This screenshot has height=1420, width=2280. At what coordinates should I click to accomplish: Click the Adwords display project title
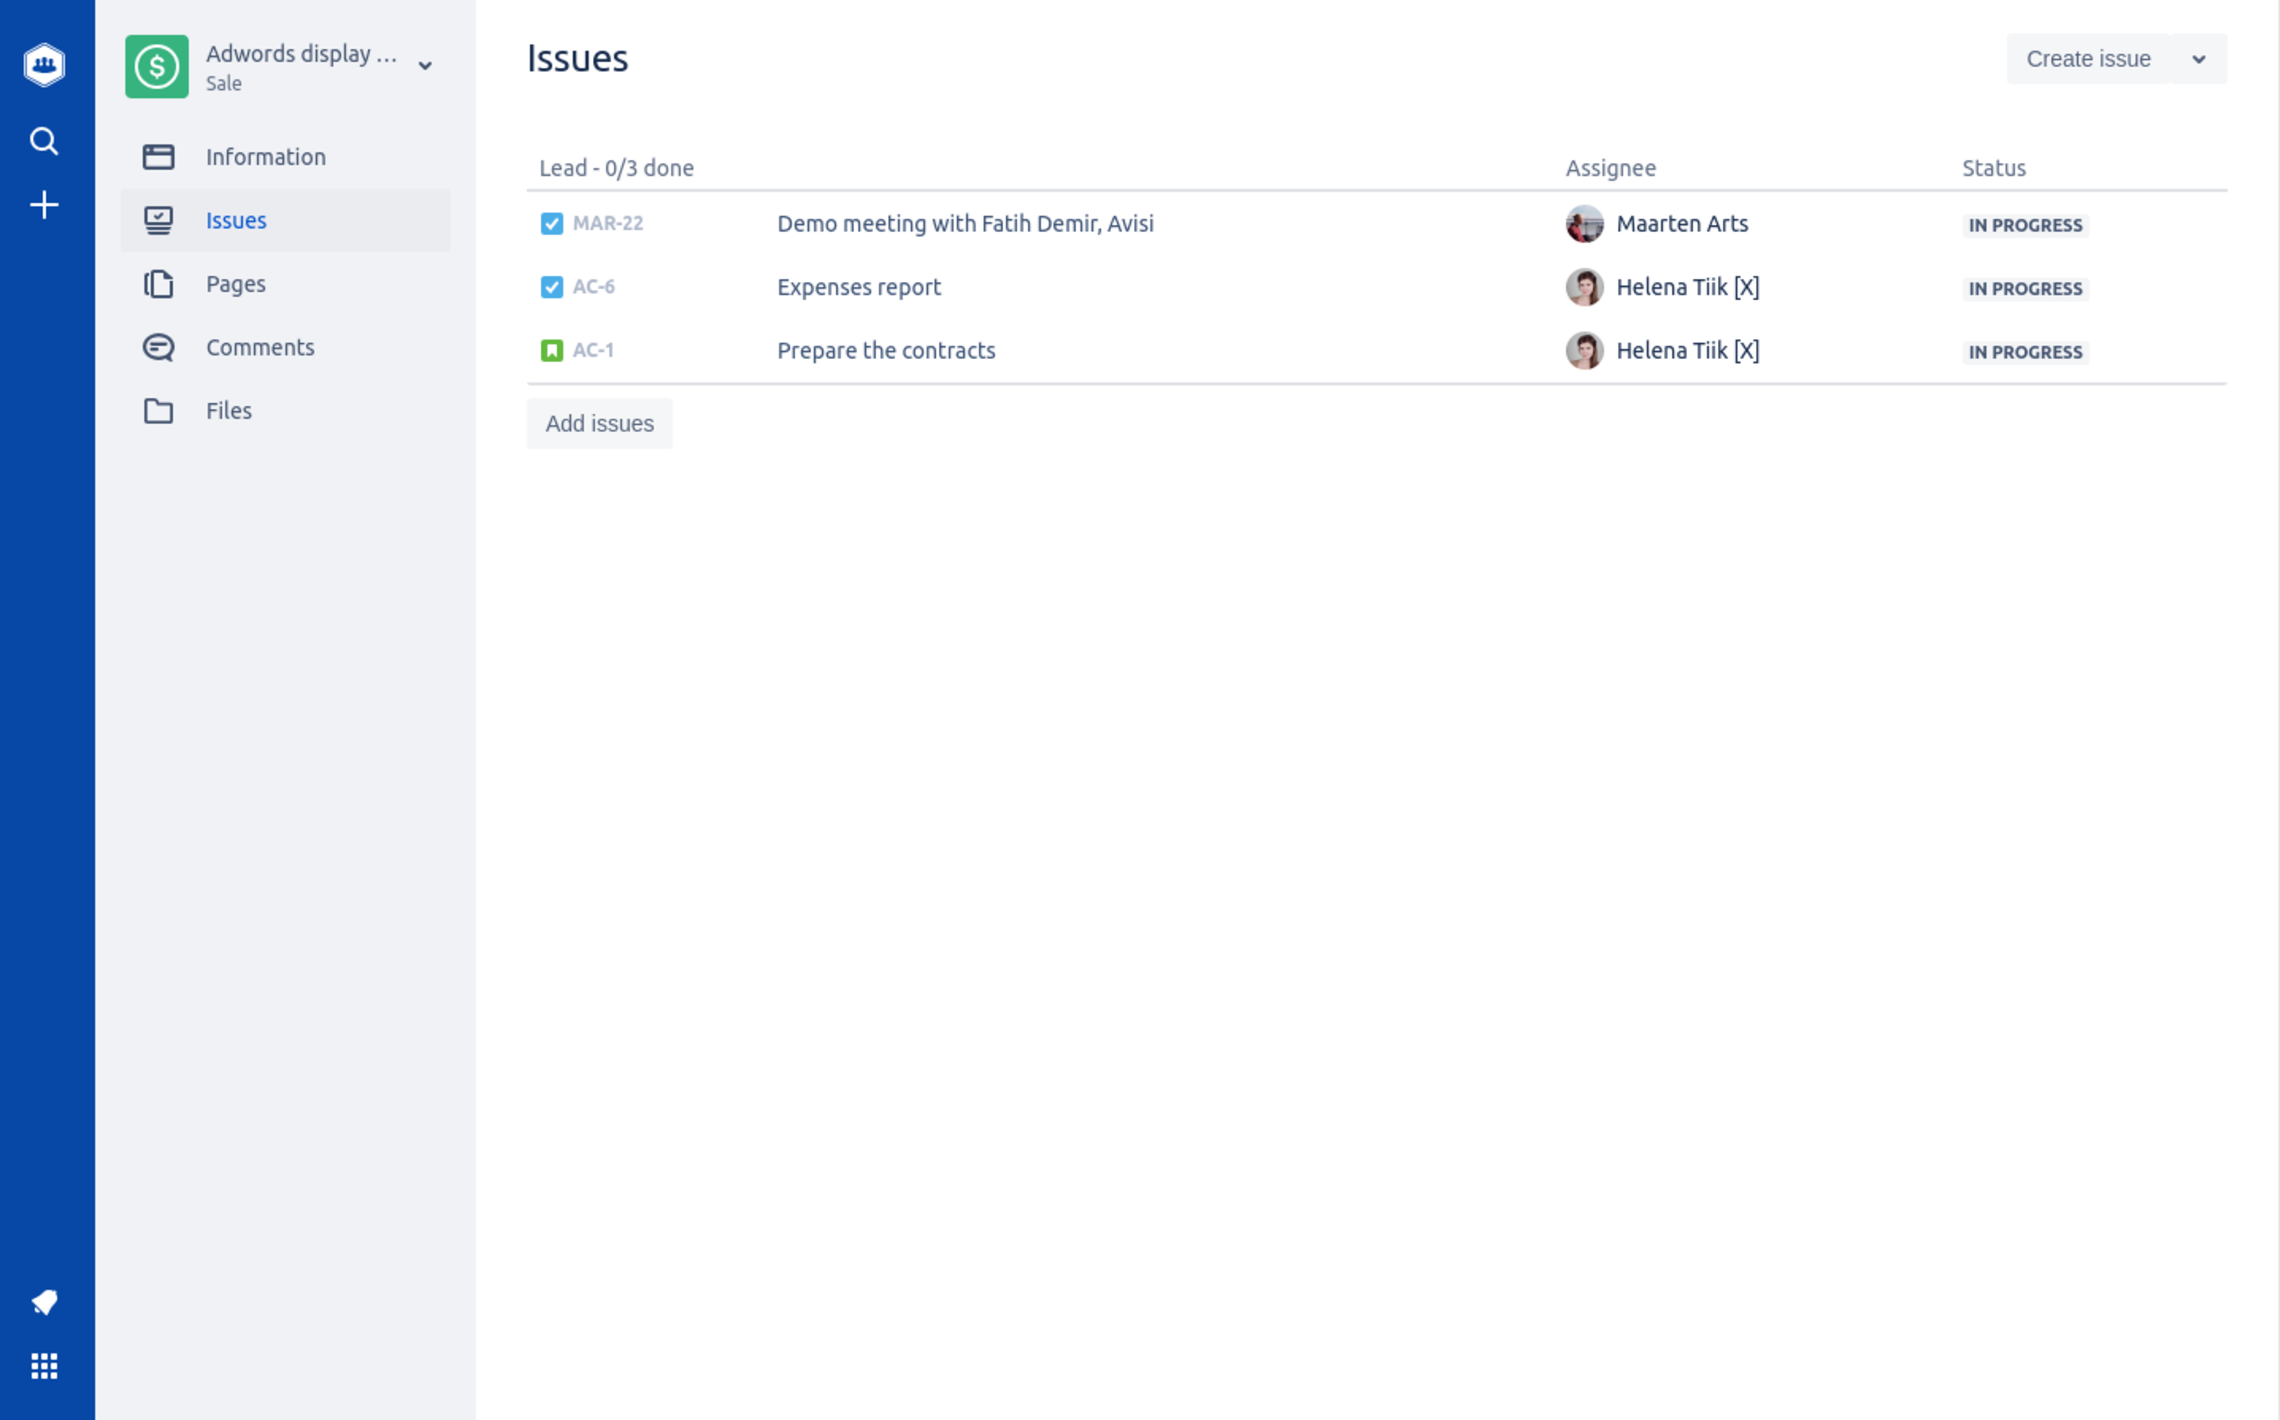click(301, 54)
